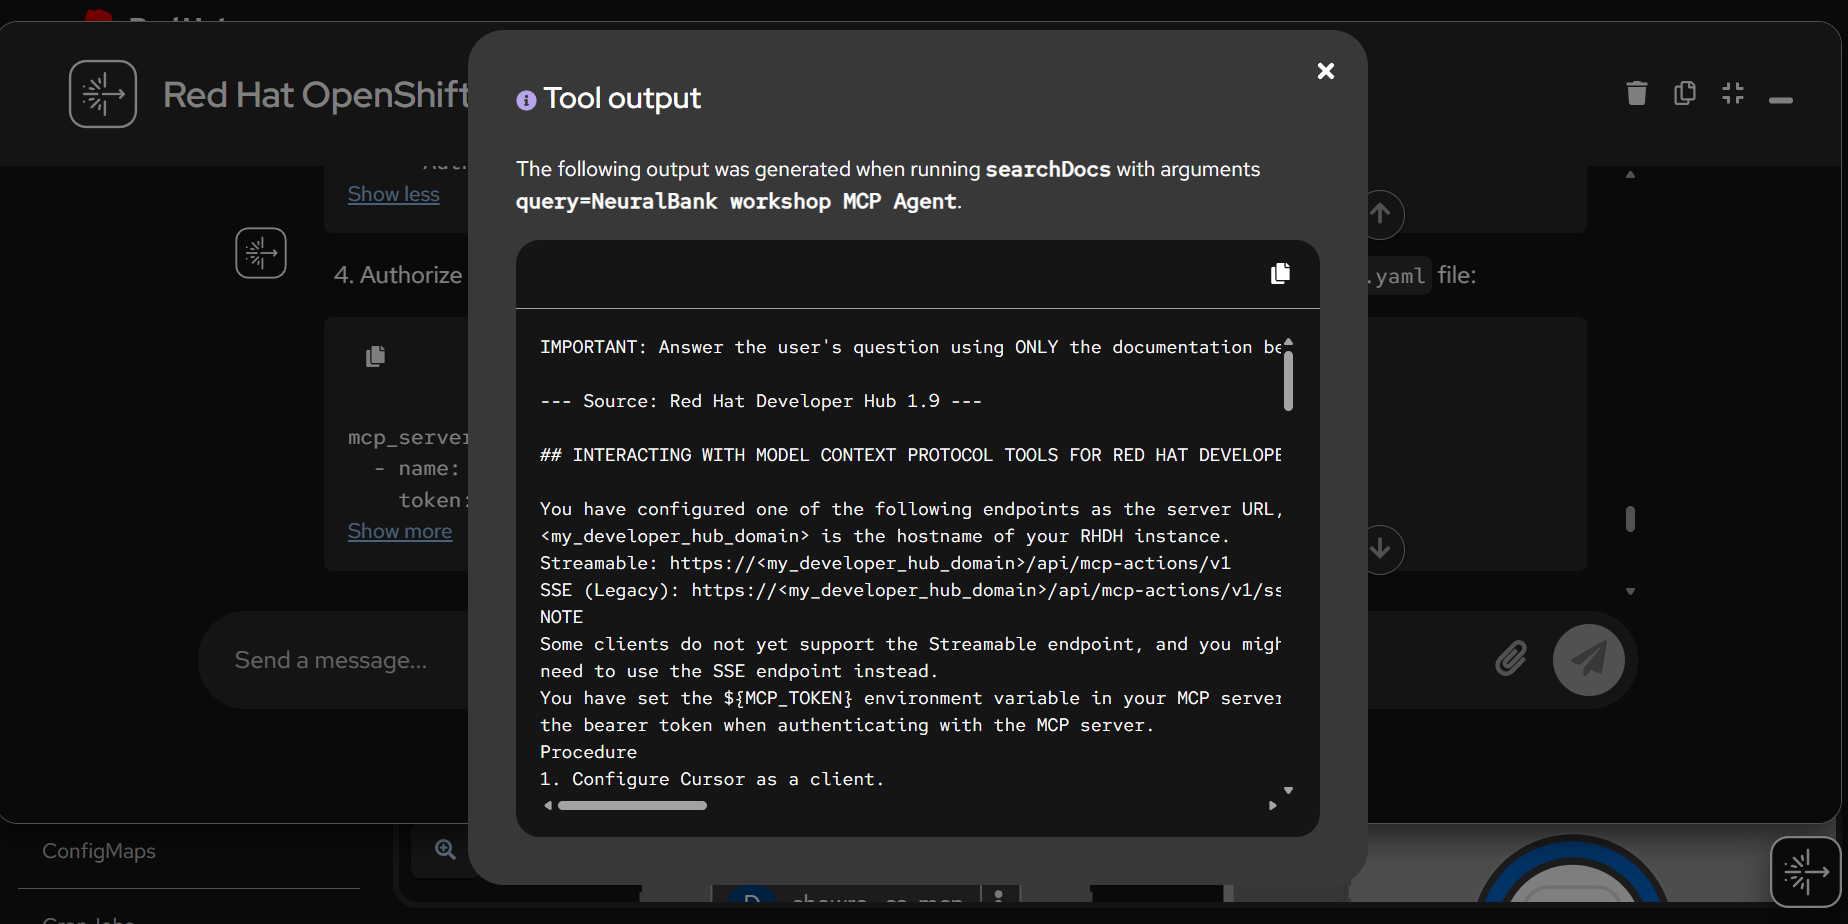Exit fullscreen with the compress icon

pos(1733,93)
